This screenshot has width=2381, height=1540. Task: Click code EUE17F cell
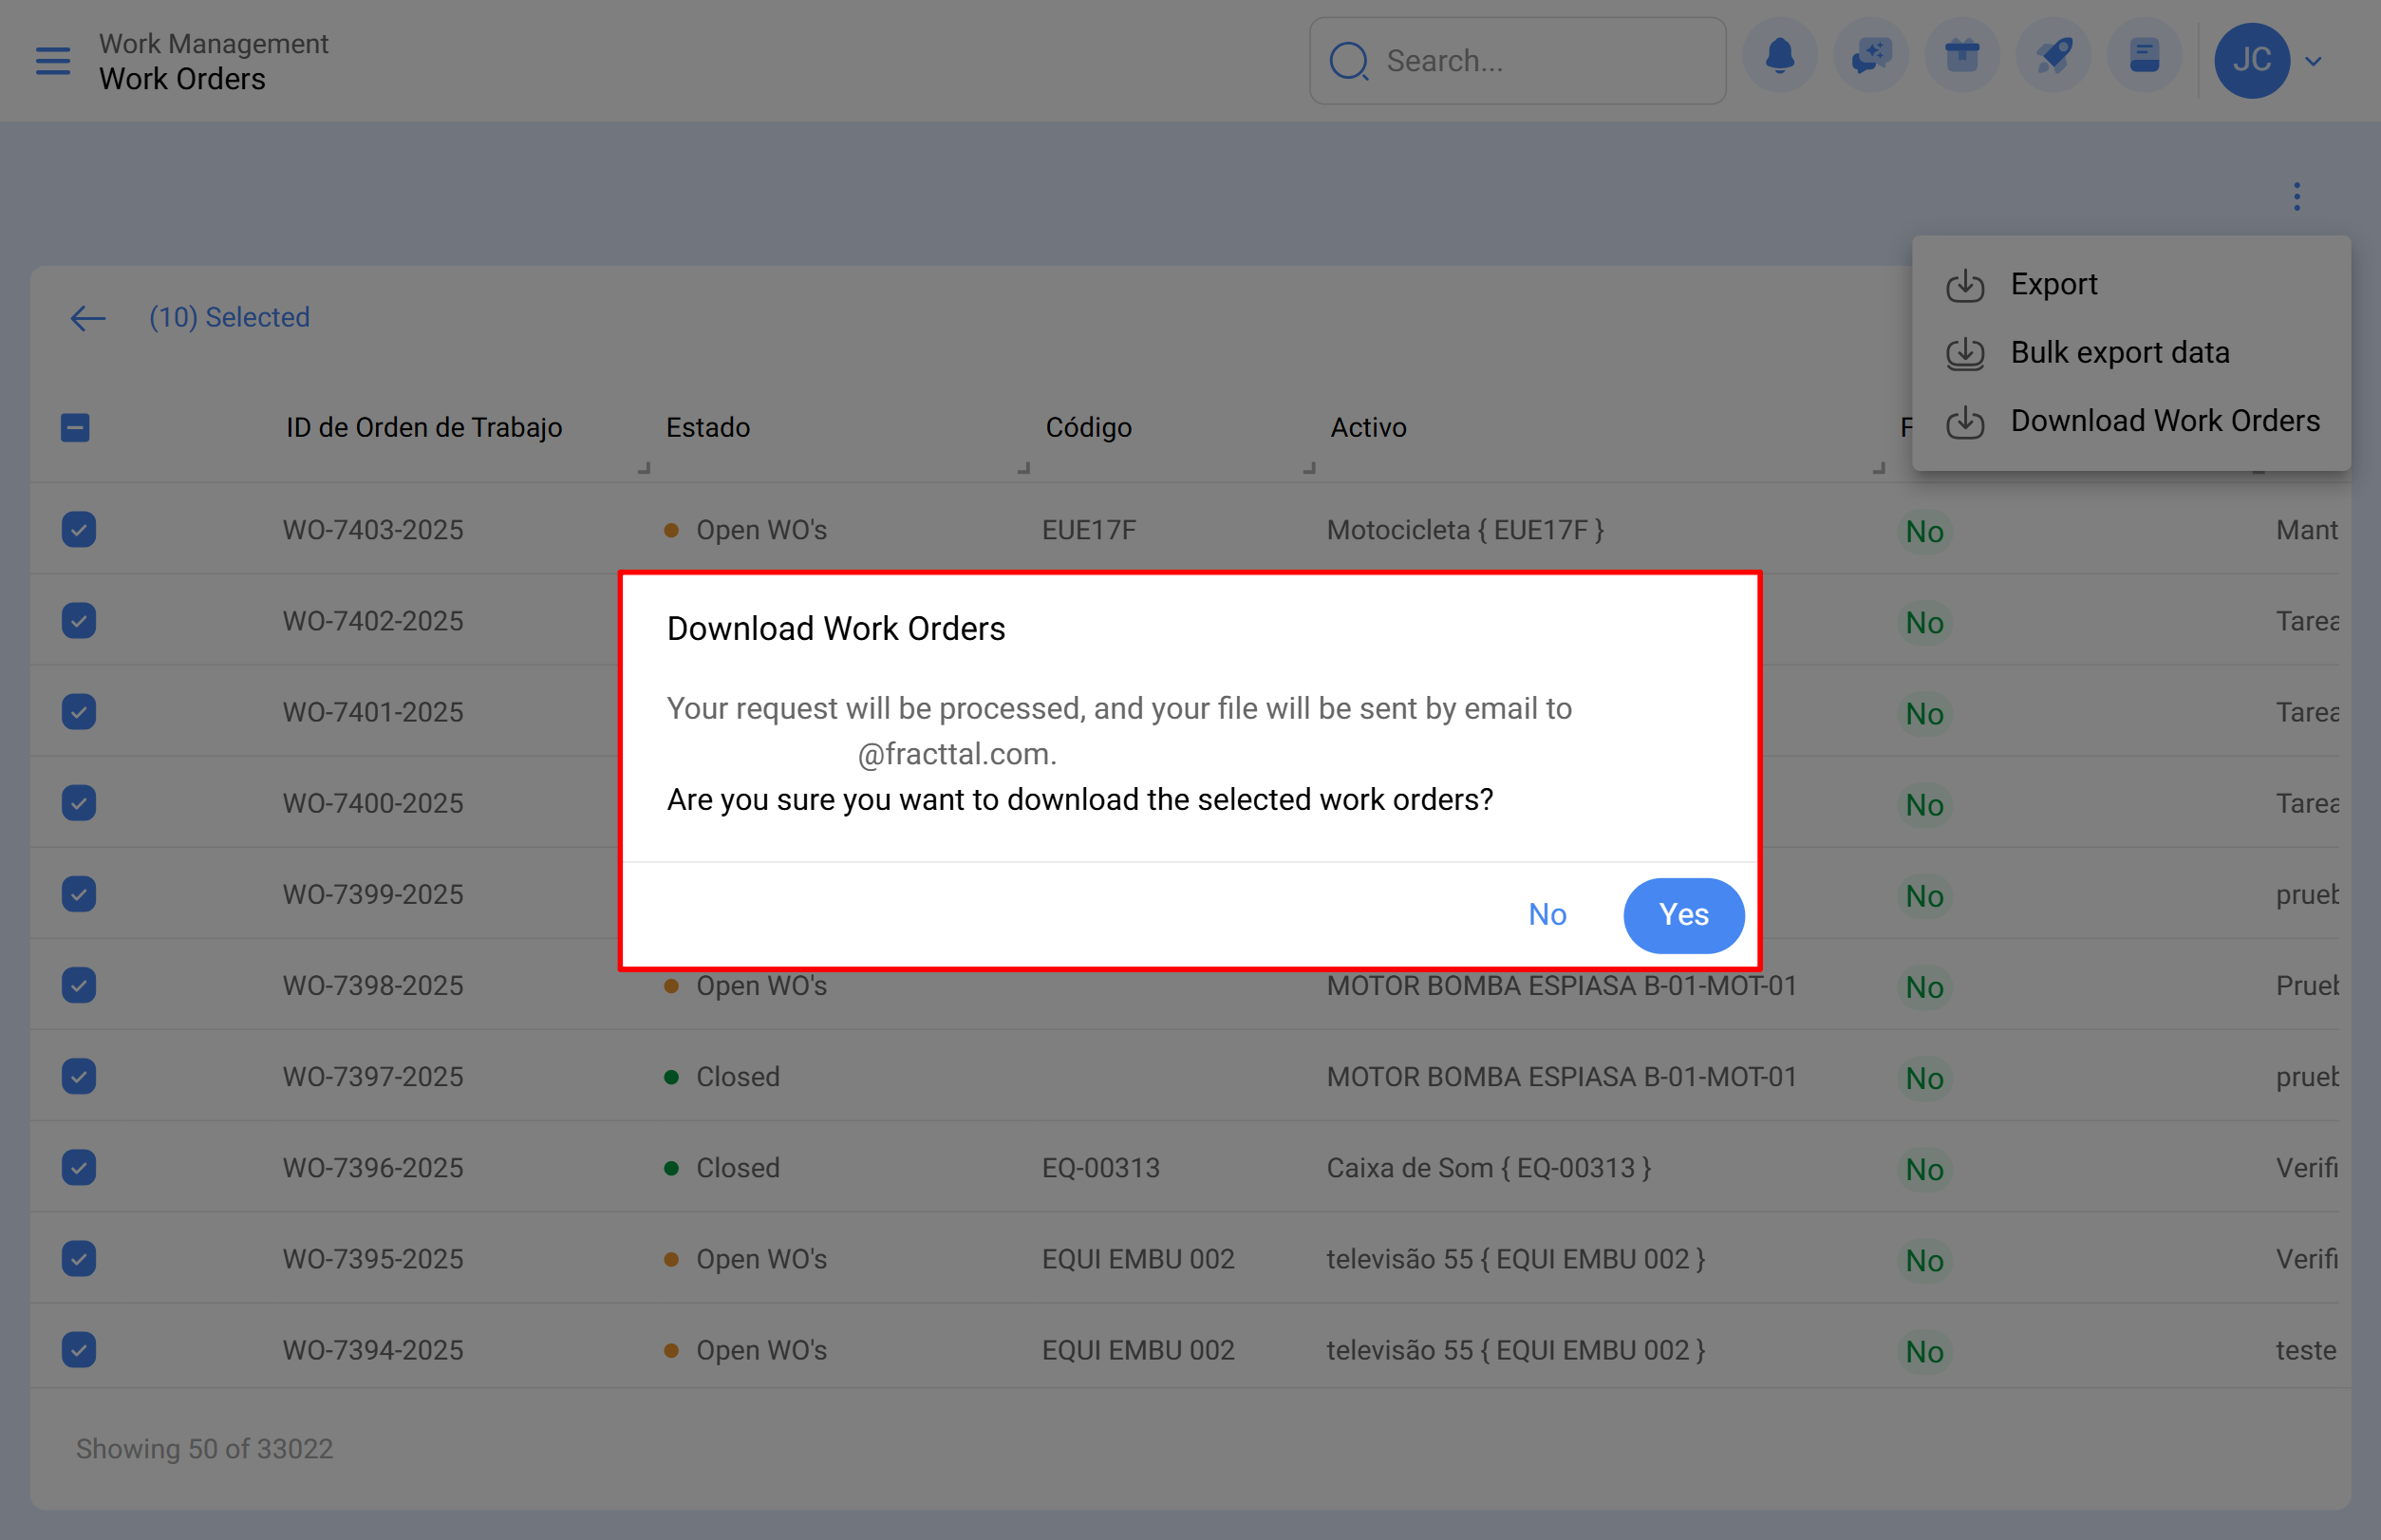click(1089, 530)
